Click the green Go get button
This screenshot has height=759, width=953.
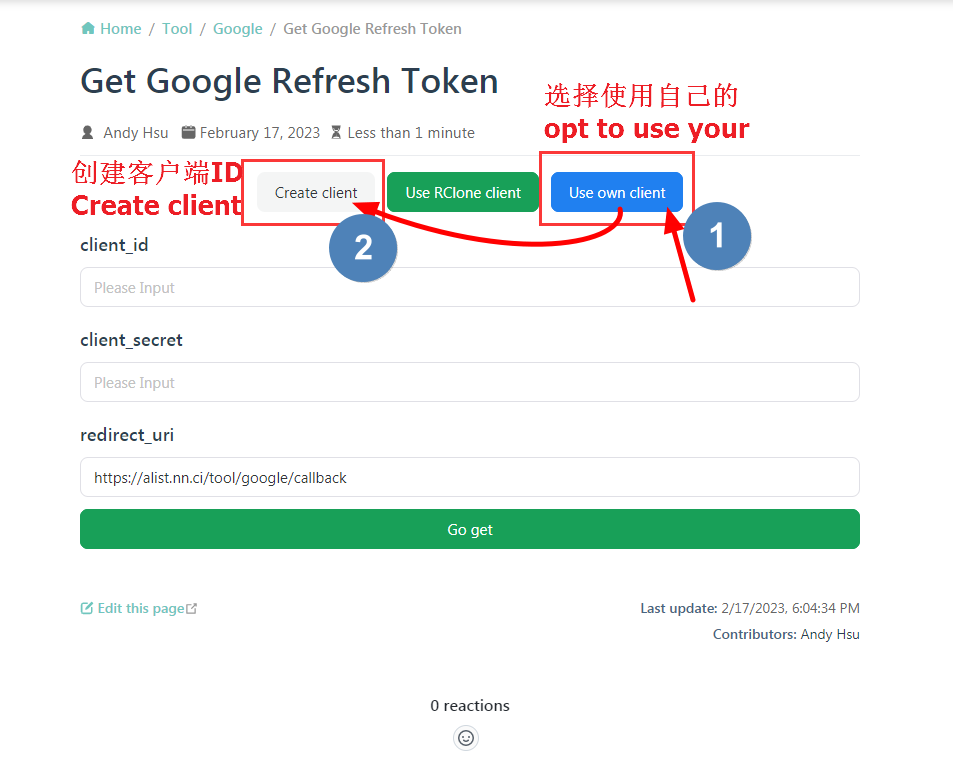point(470,529)
